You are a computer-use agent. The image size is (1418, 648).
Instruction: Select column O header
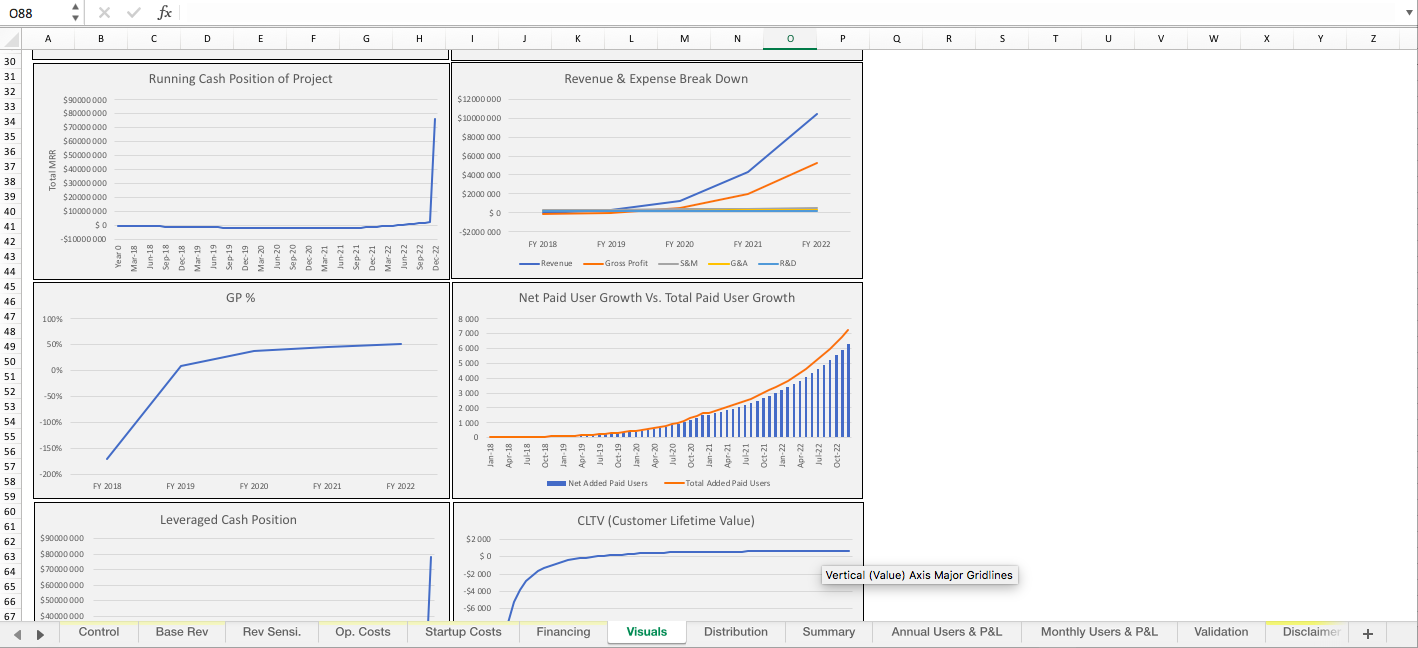click(x=789, y=39)
